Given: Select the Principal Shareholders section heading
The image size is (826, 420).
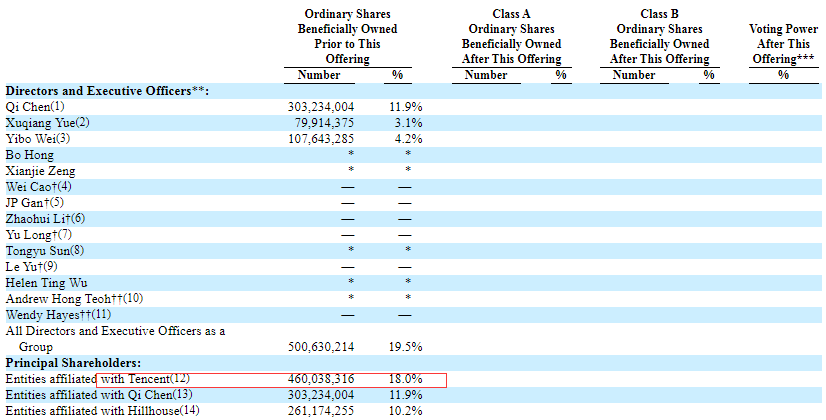Looking at the screenshot, I should pos(73,362).
